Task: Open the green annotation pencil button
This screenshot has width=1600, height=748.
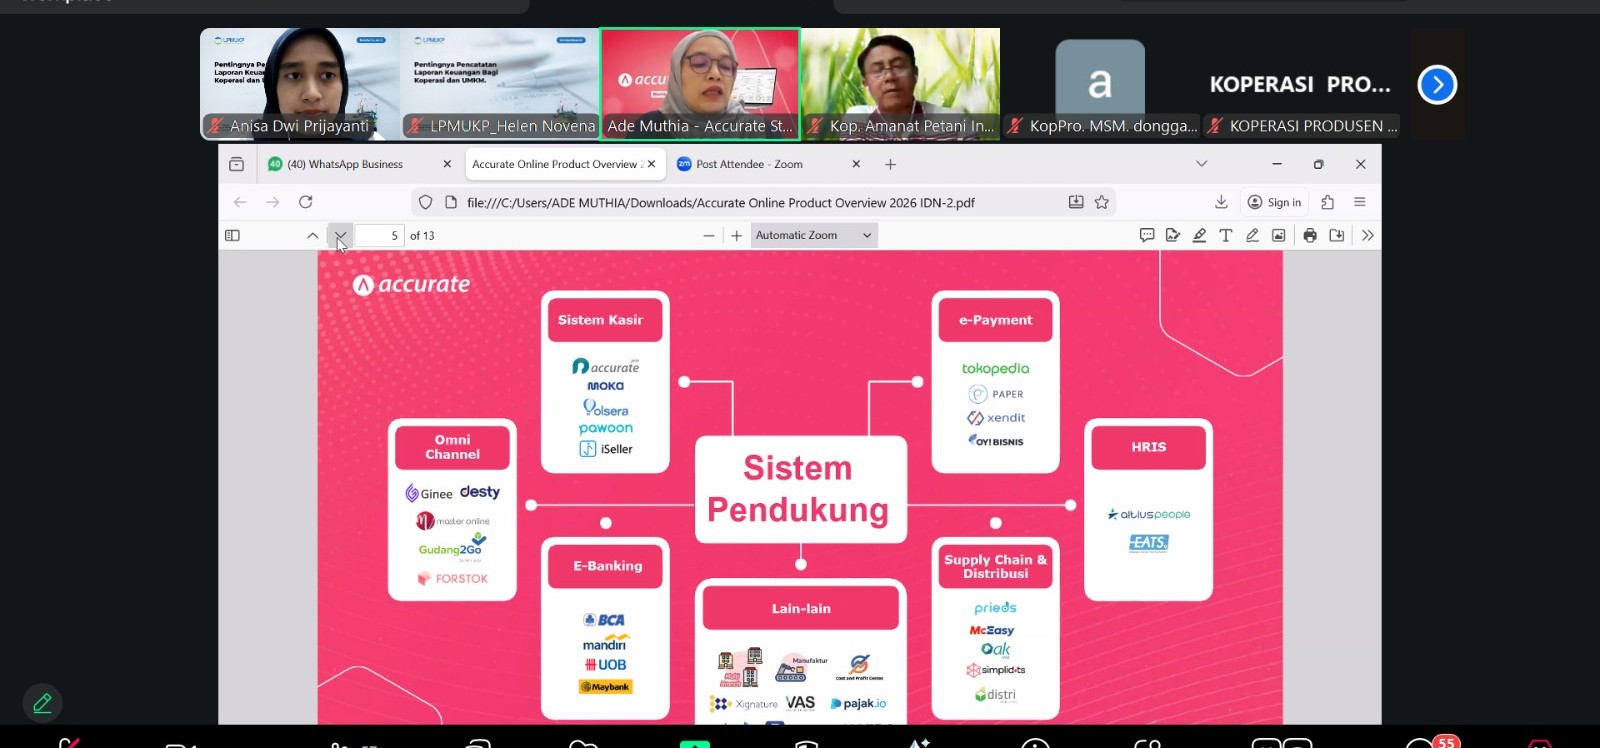Action: (42, 703)
